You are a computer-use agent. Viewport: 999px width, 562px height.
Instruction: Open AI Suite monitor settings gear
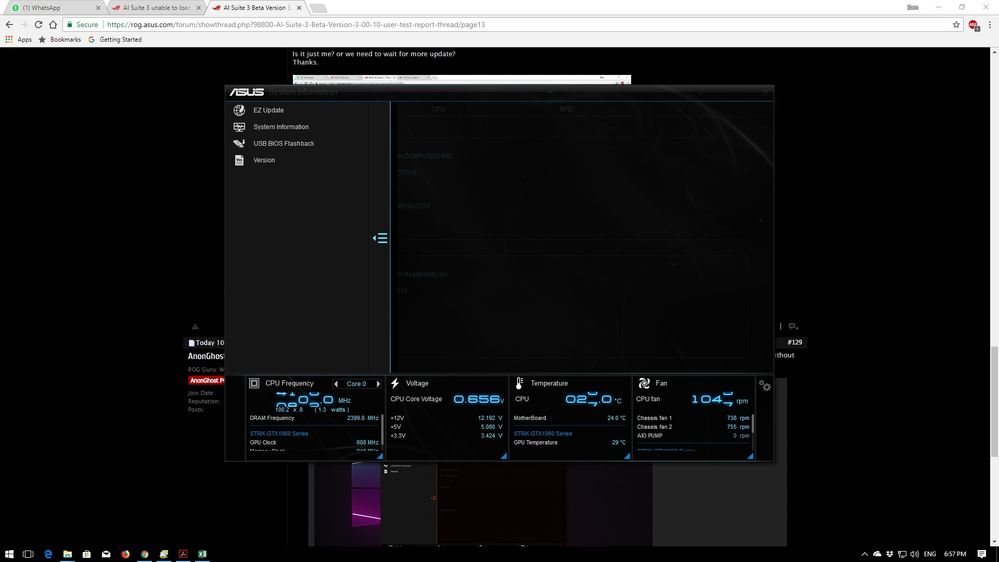(x=765, y=385)
